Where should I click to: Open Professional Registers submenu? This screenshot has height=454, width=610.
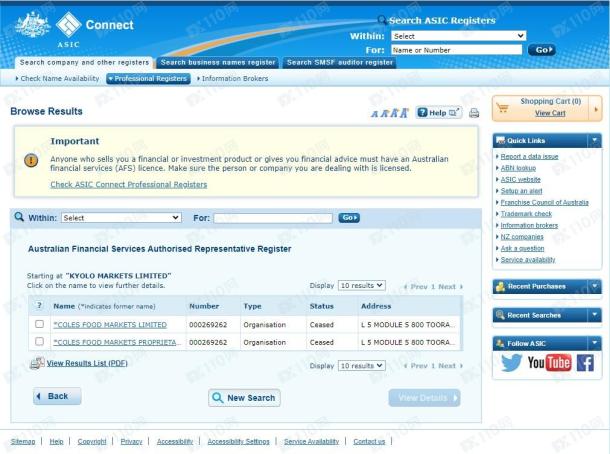point(148,79)
